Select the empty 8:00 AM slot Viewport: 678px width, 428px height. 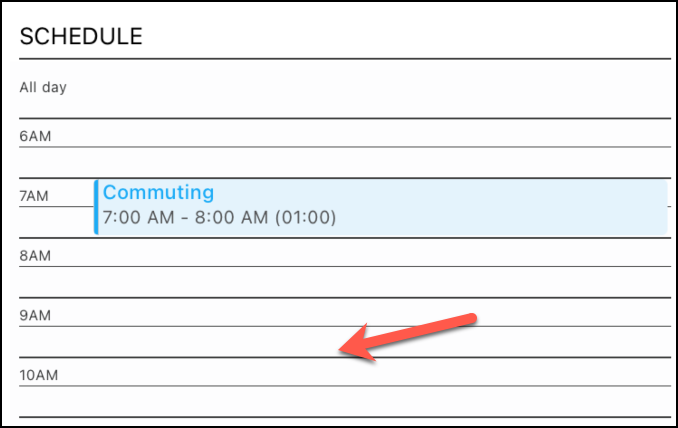tap(345, 252)
